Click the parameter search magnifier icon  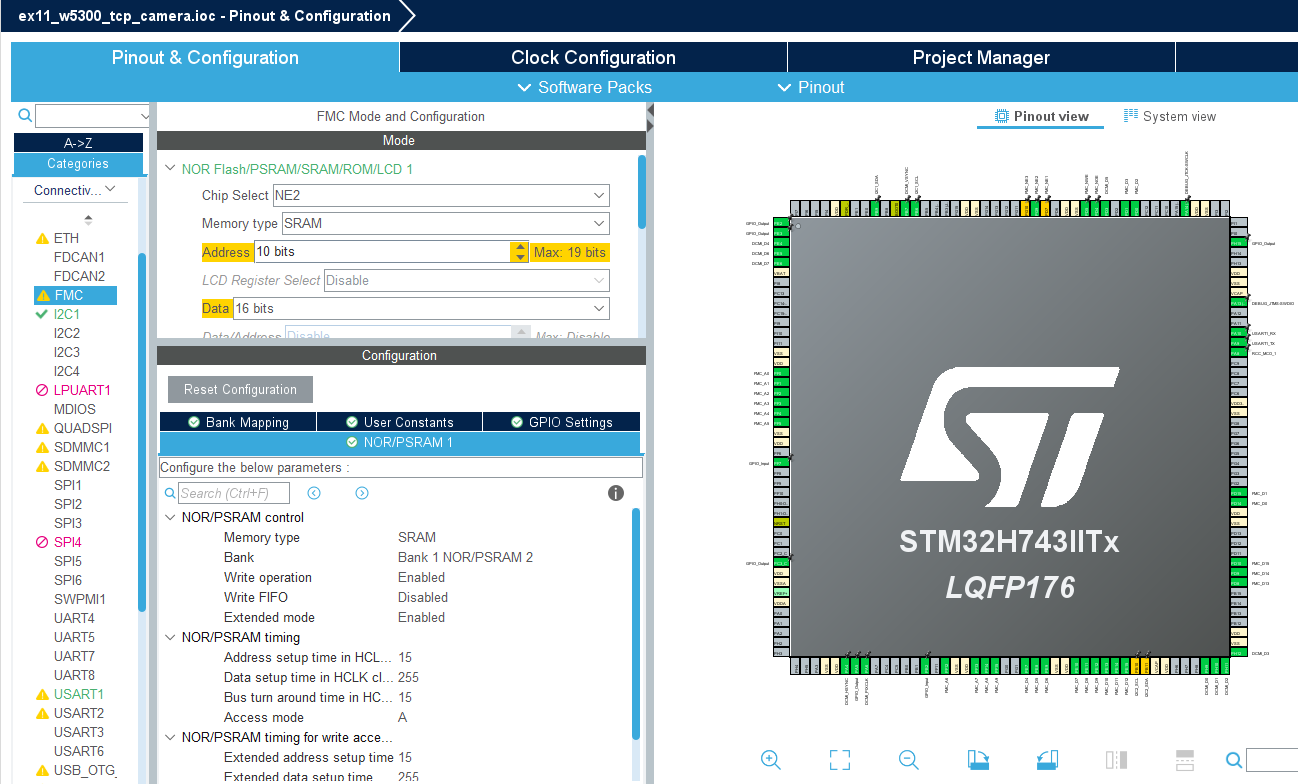point(170,493)
